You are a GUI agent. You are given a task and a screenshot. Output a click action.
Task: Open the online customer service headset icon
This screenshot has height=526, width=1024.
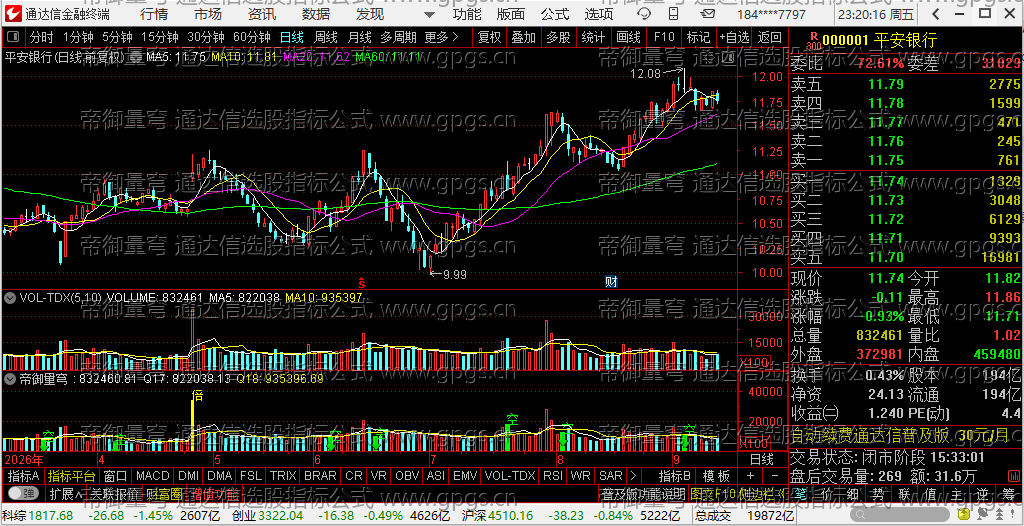644,14
